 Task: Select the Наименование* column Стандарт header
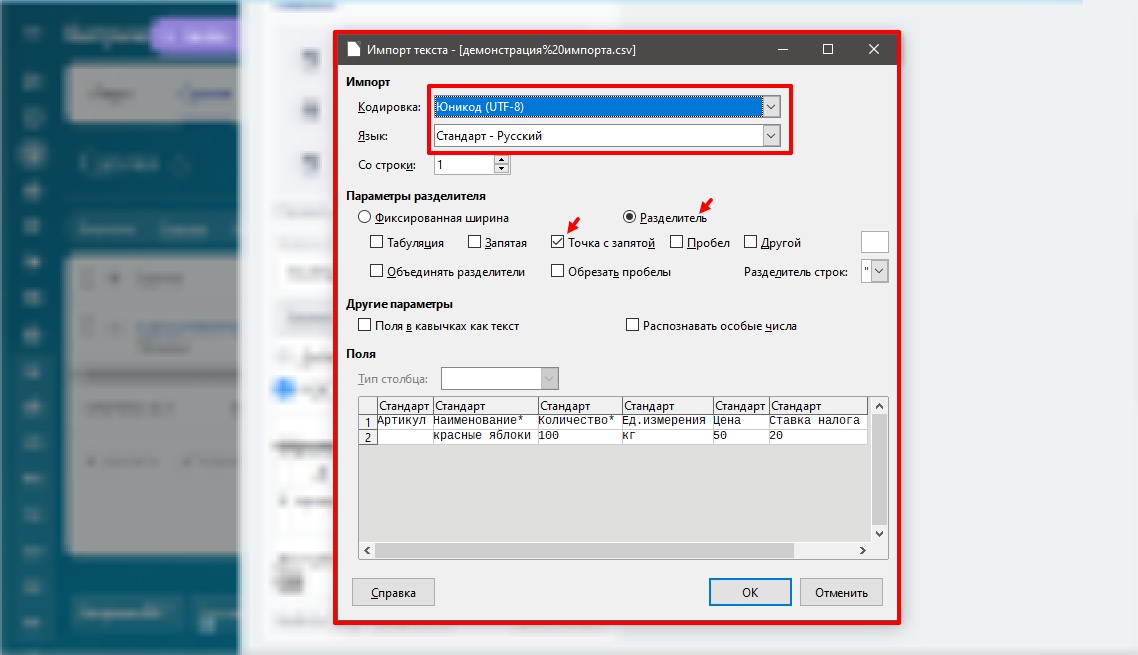(486, 406)
